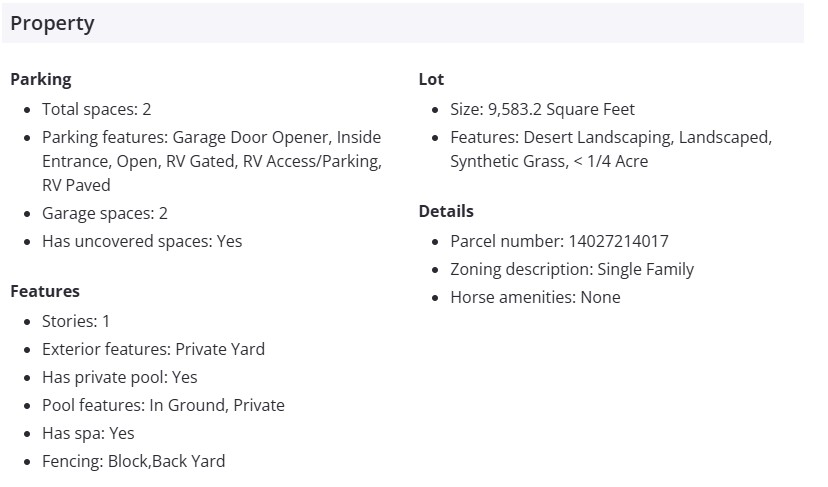Click the Parking features list entry

211,161
